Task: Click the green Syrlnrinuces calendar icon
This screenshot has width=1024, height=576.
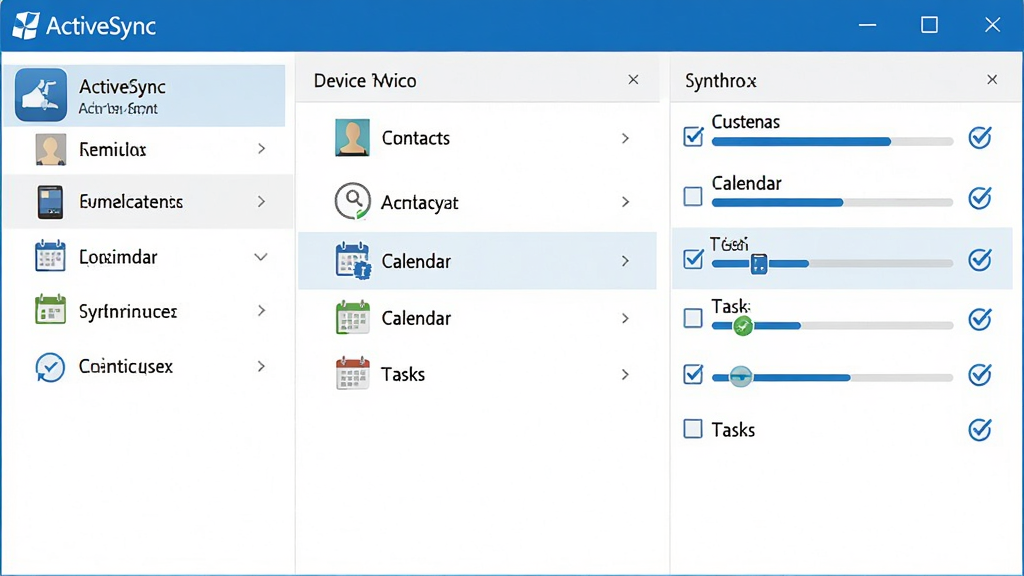Action: click(50, 310)
